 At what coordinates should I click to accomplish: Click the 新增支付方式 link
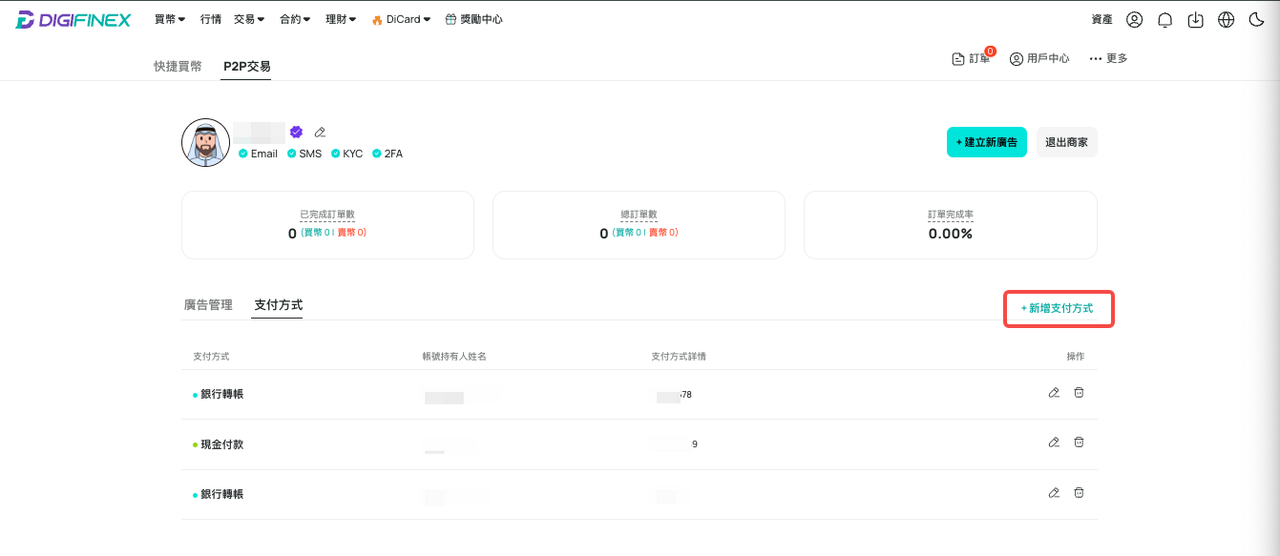pos(1057,309)
